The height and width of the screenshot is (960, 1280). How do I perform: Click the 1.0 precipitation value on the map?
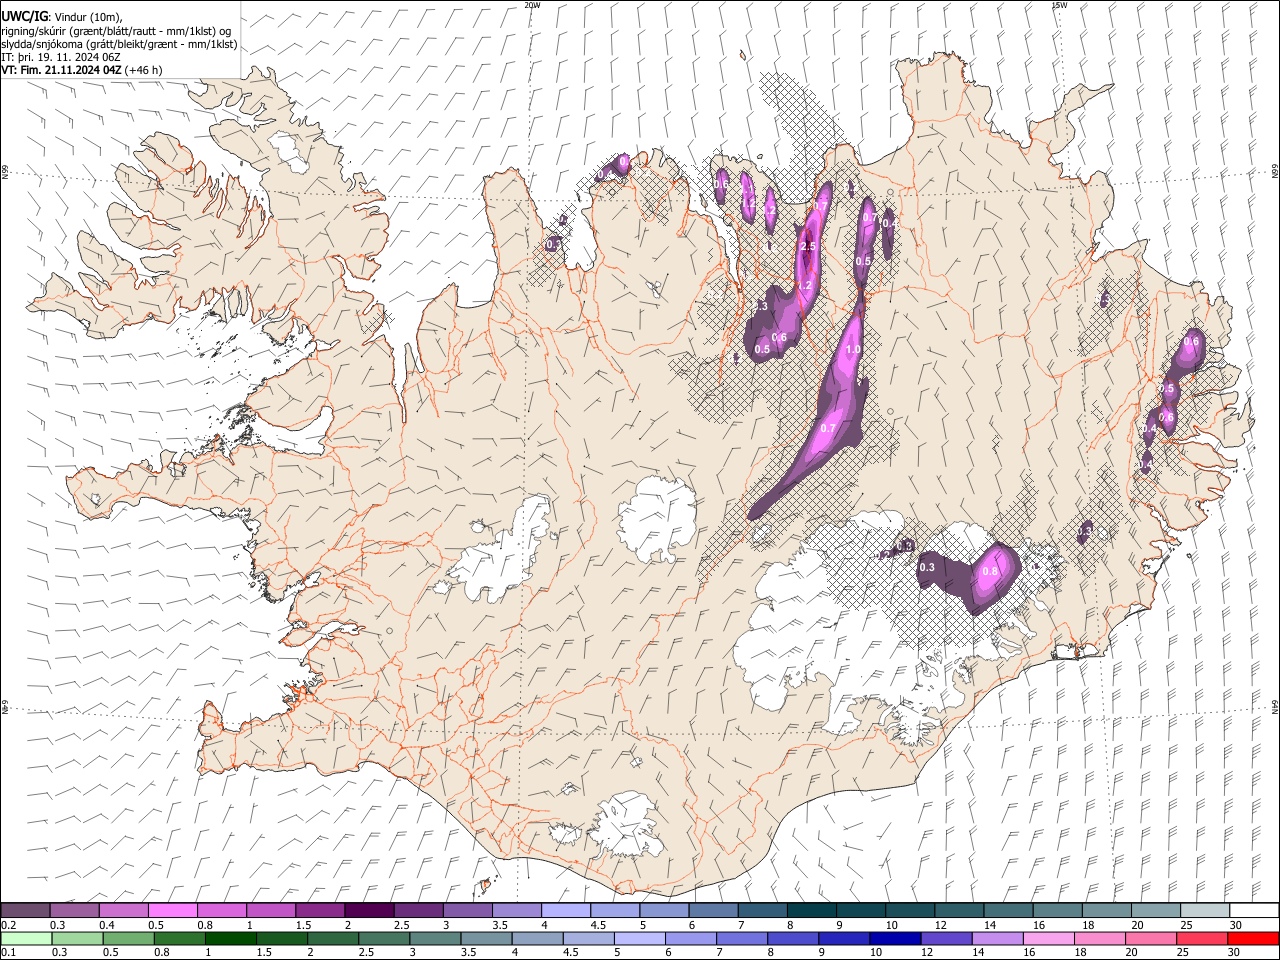[853, 350]
